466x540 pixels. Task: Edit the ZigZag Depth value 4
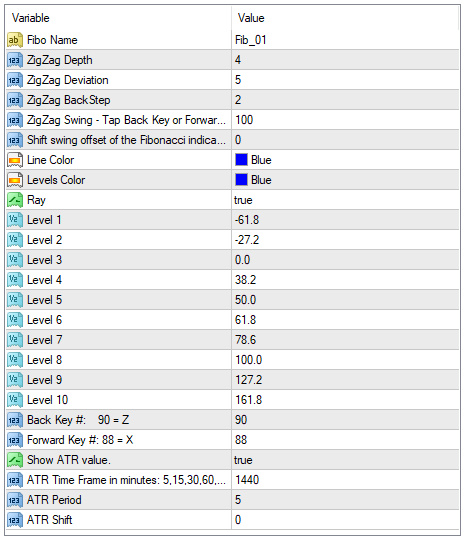238,60
